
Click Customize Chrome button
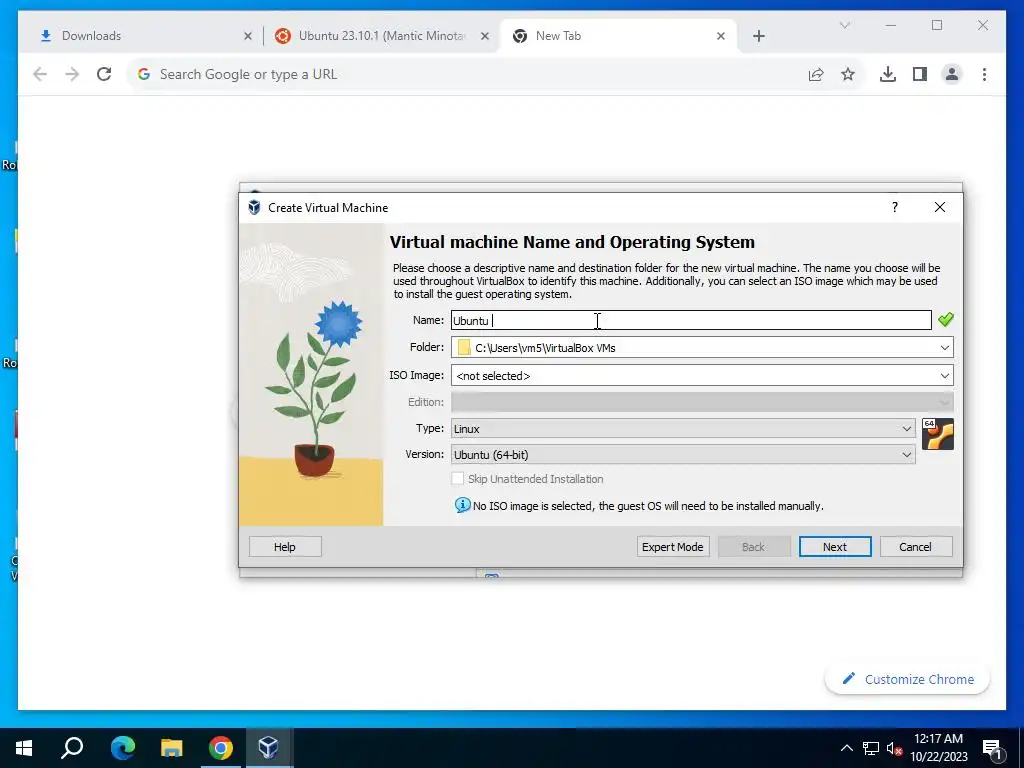point(907,679)
